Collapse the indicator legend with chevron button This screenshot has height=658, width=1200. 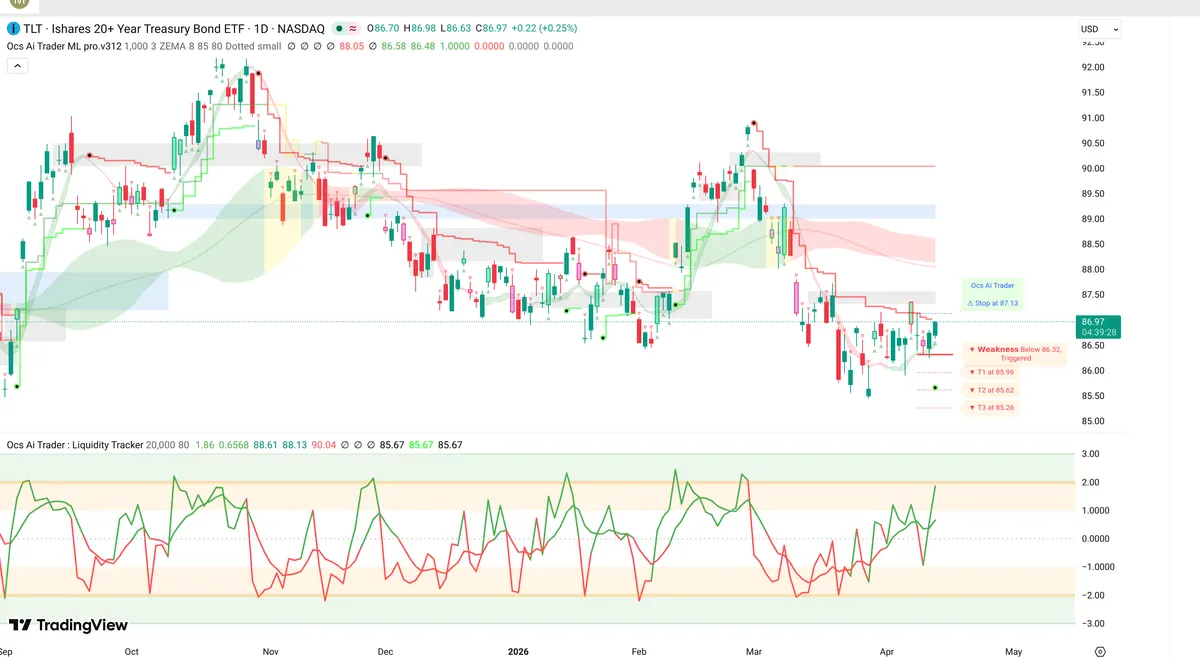click(16, 65)
